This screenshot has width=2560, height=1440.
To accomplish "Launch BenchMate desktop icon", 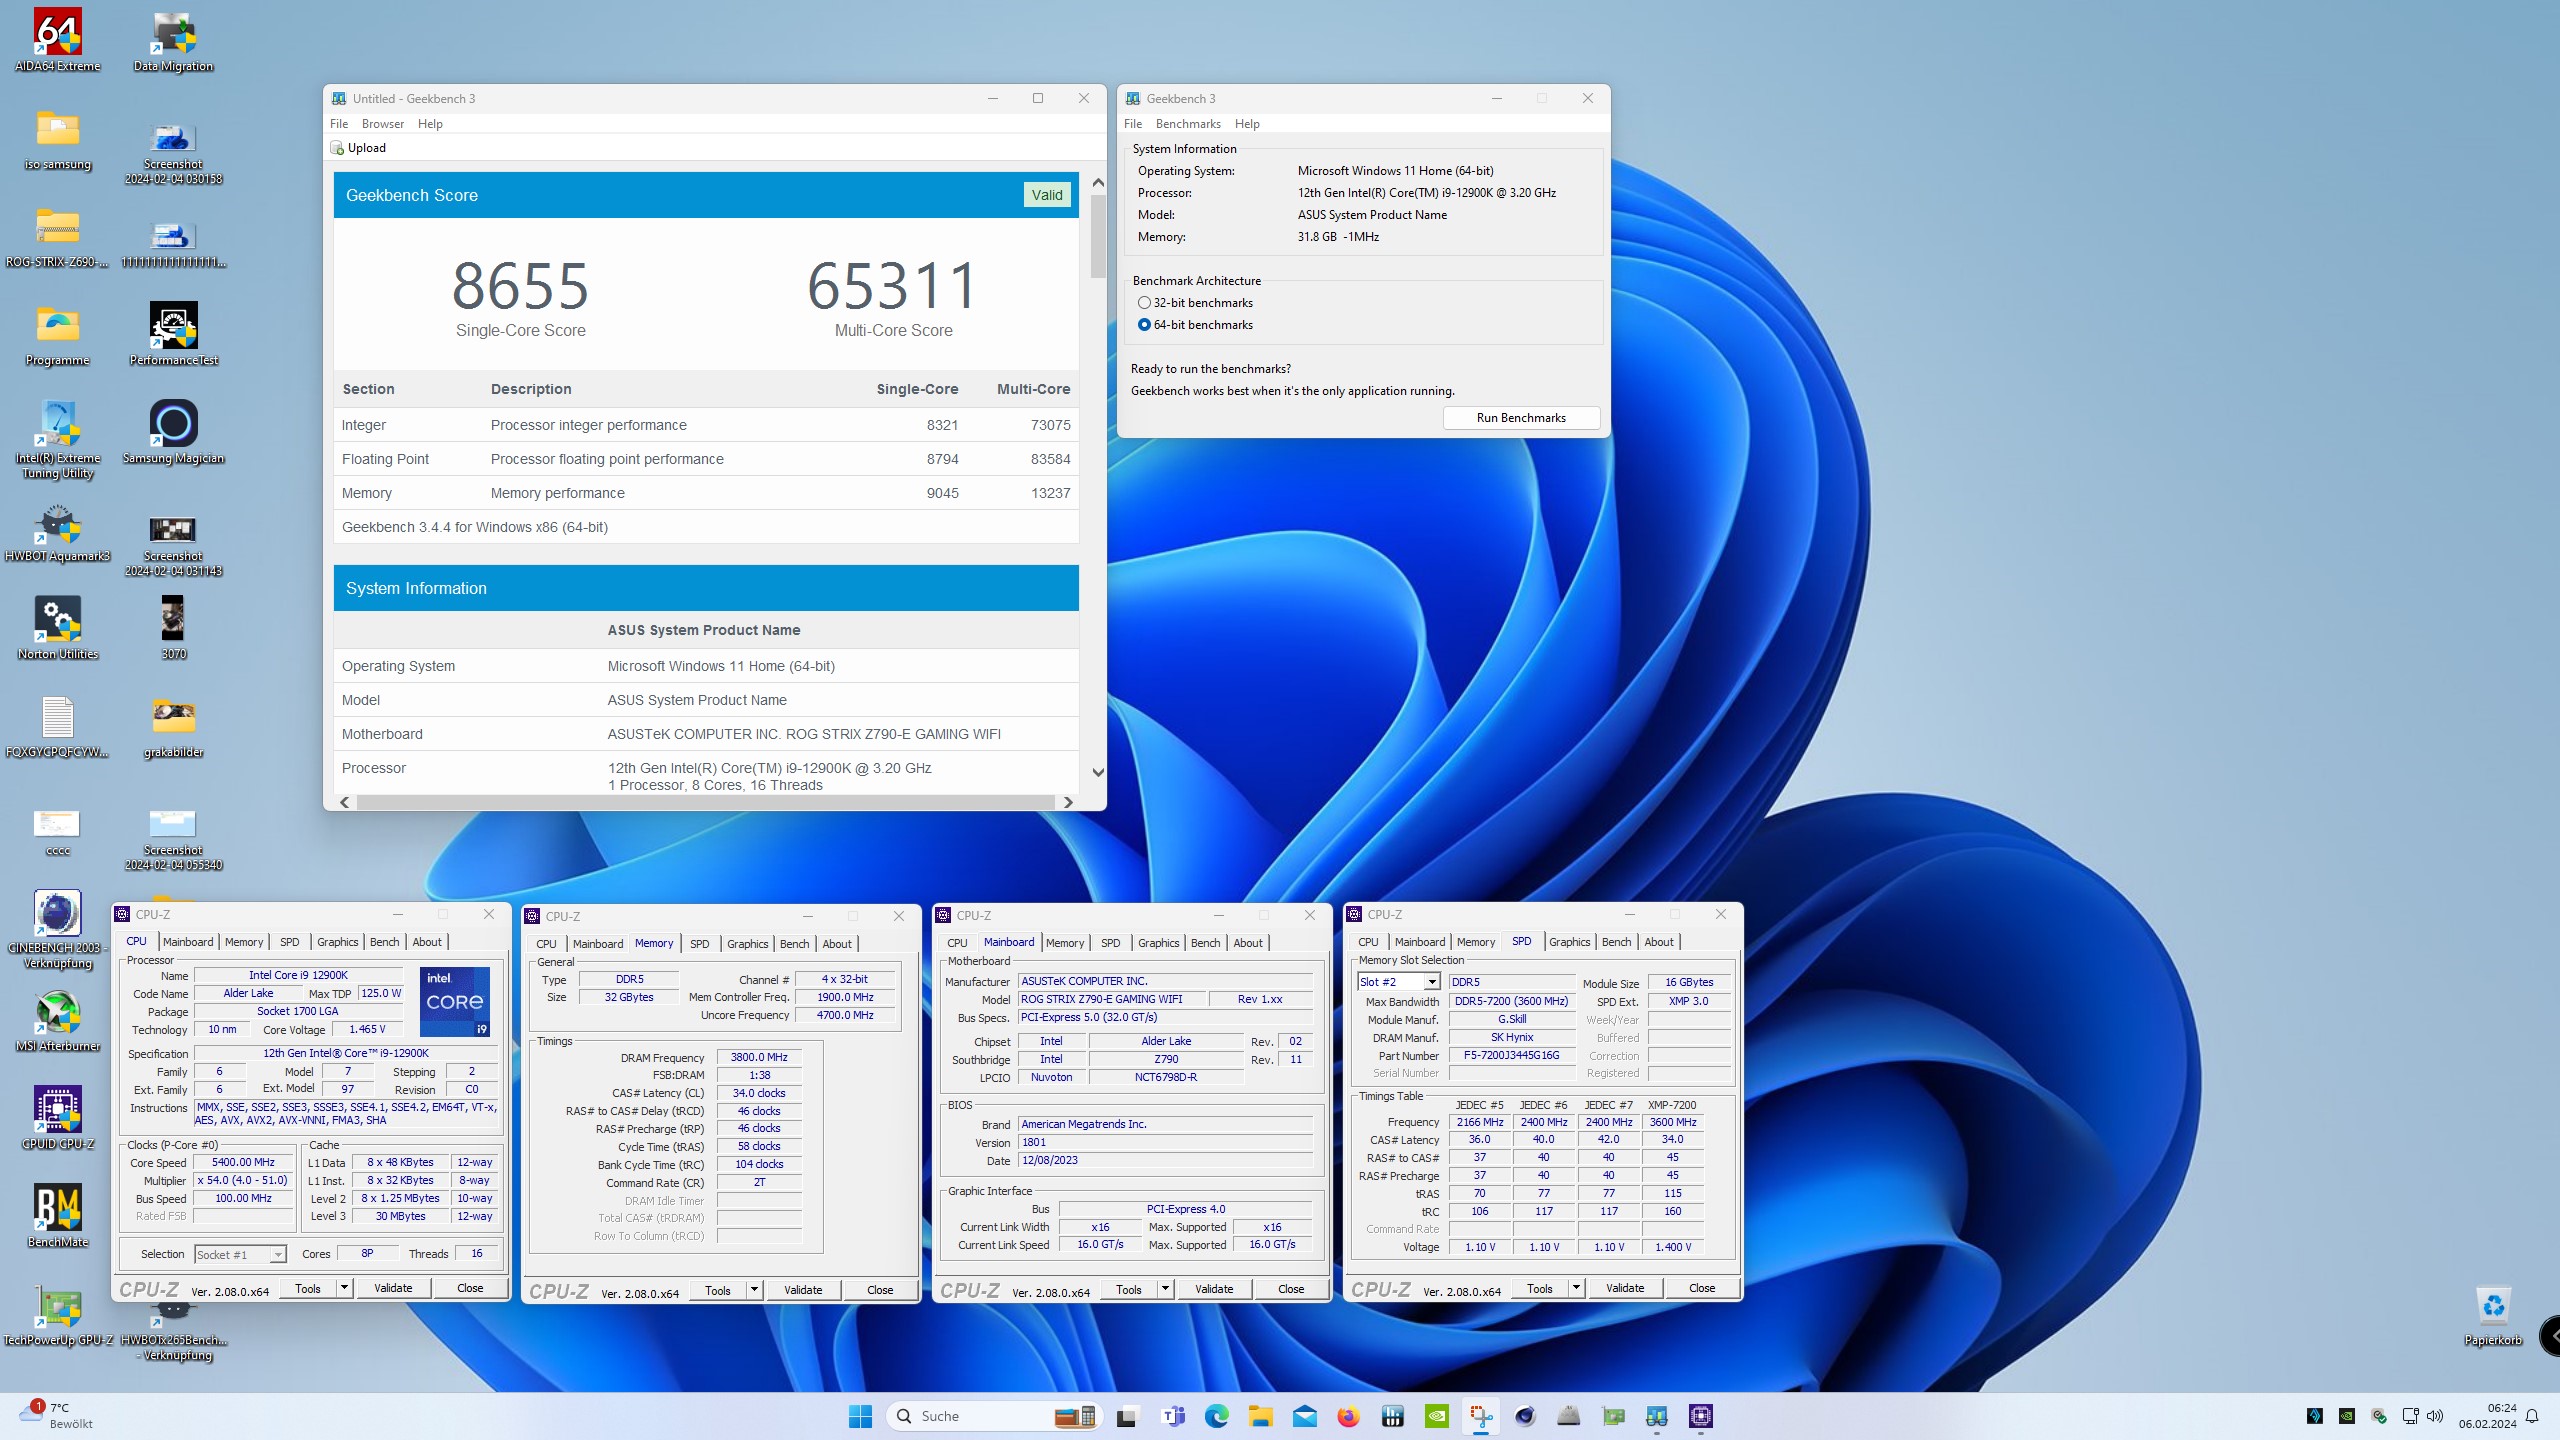I will [57, 1217].
